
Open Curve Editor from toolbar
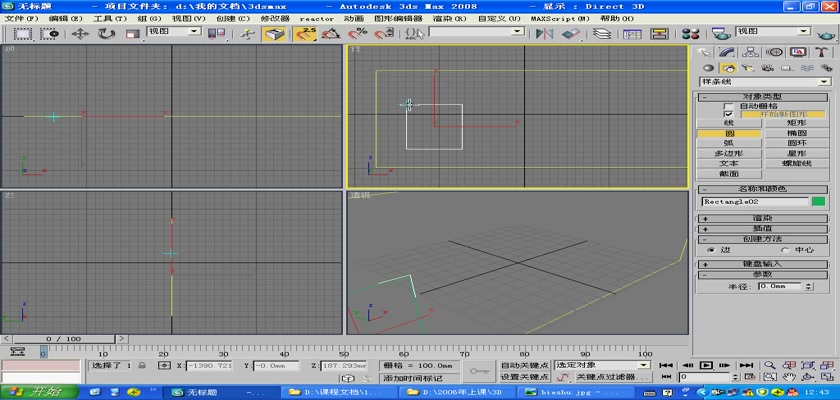click(632, 34)
